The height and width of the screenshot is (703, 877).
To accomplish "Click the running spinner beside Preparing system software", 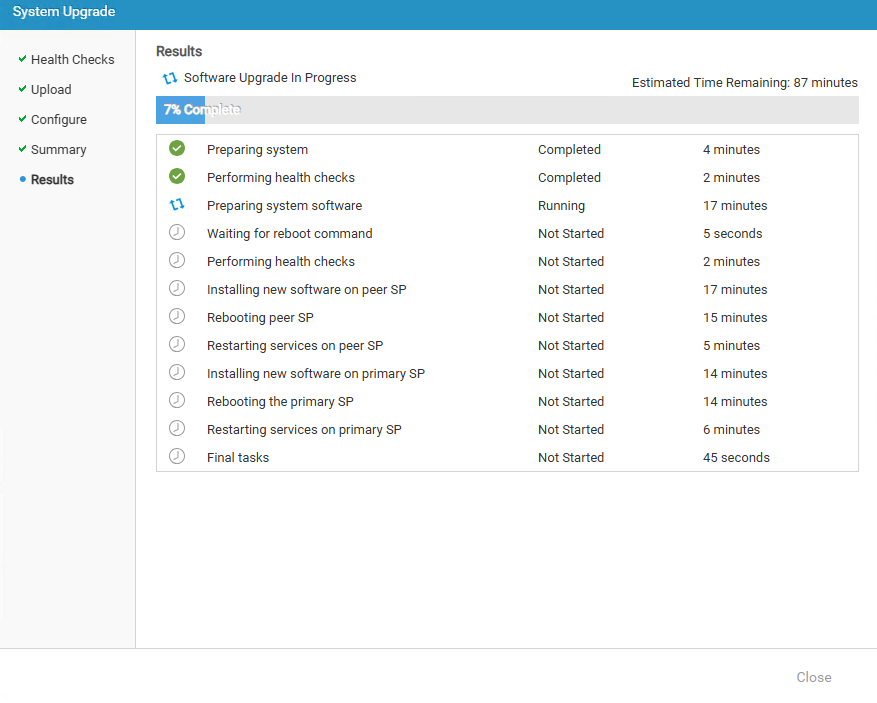I will pos(177,205).
